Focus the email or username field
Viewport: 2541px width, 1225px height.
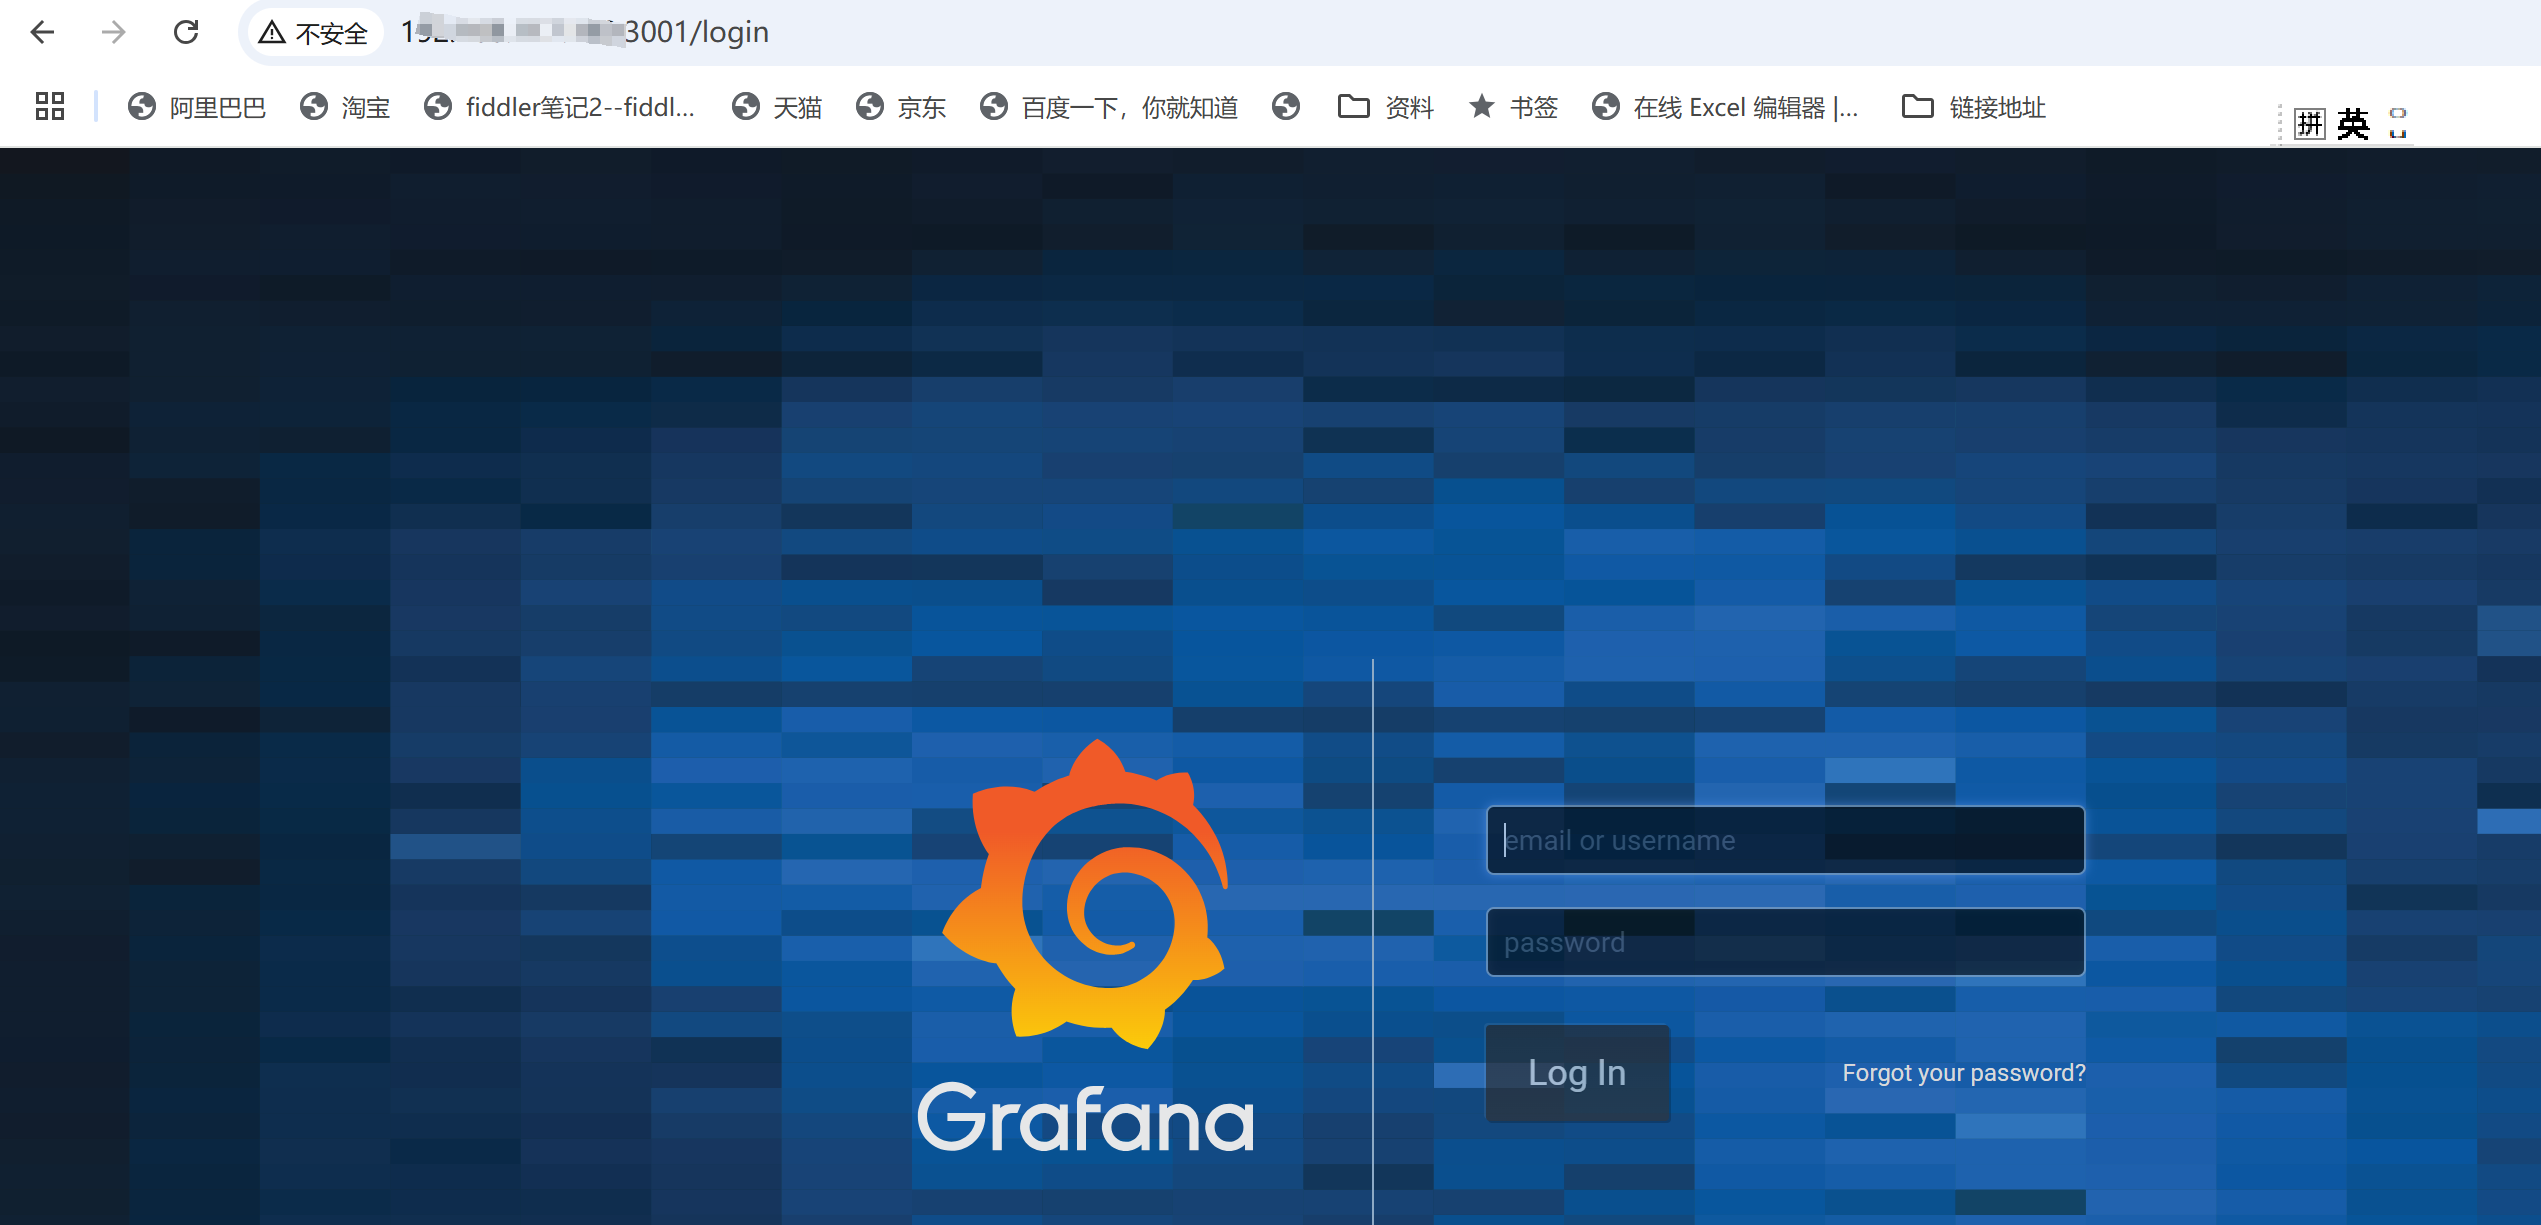(1785, 840)
